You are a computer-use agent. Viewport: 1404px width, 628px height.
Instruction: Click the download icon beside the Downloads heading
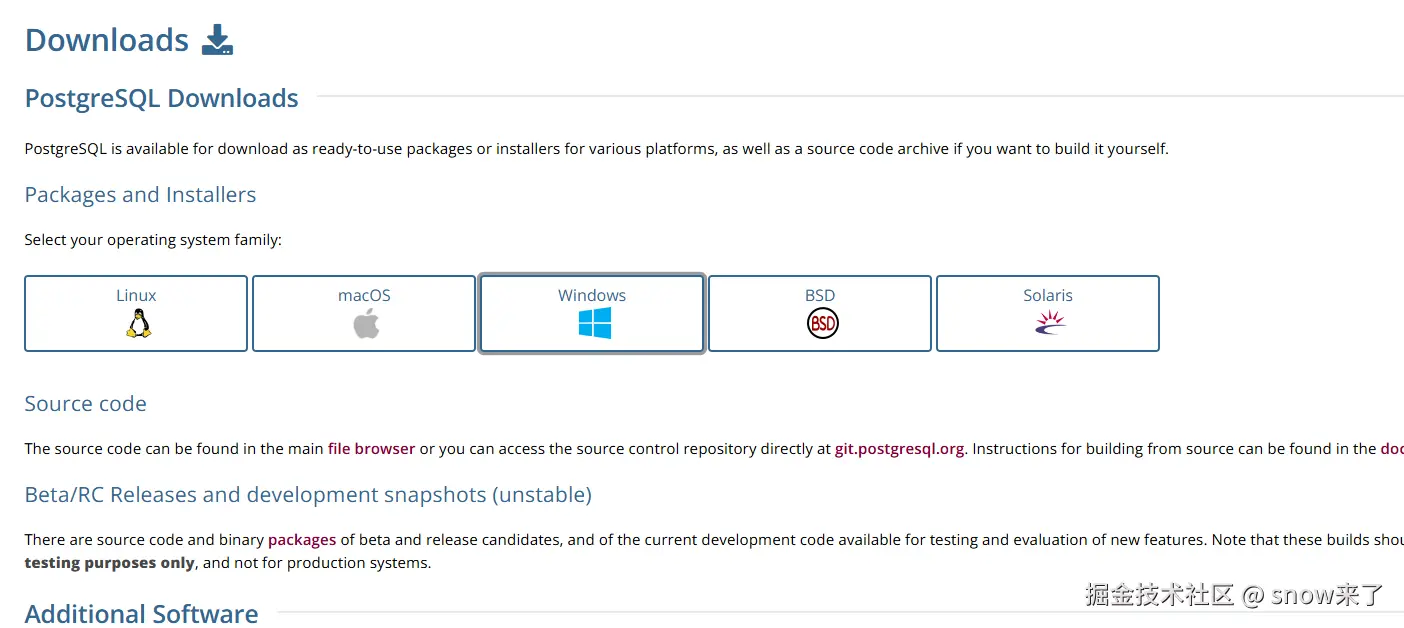(217, 40)
